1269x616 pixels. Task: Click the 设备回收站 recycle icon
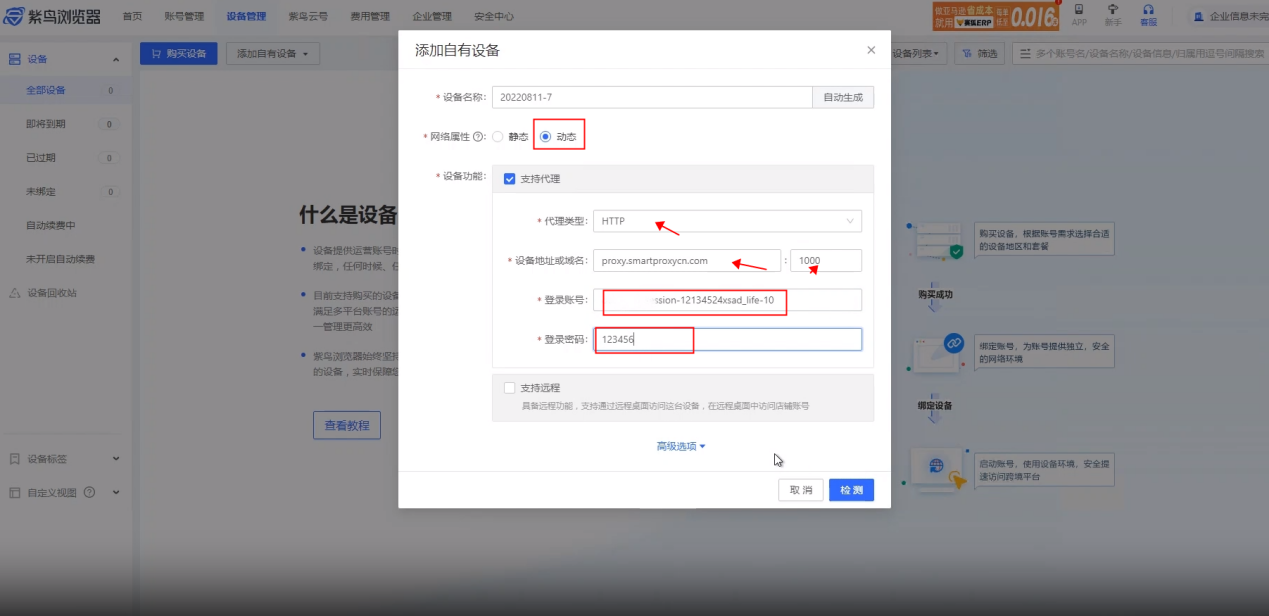pyautogui.click(x=15, y=293)
